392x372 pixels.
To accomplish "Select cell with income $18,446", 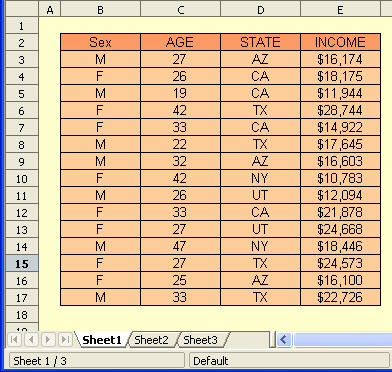I will point(340,246).
